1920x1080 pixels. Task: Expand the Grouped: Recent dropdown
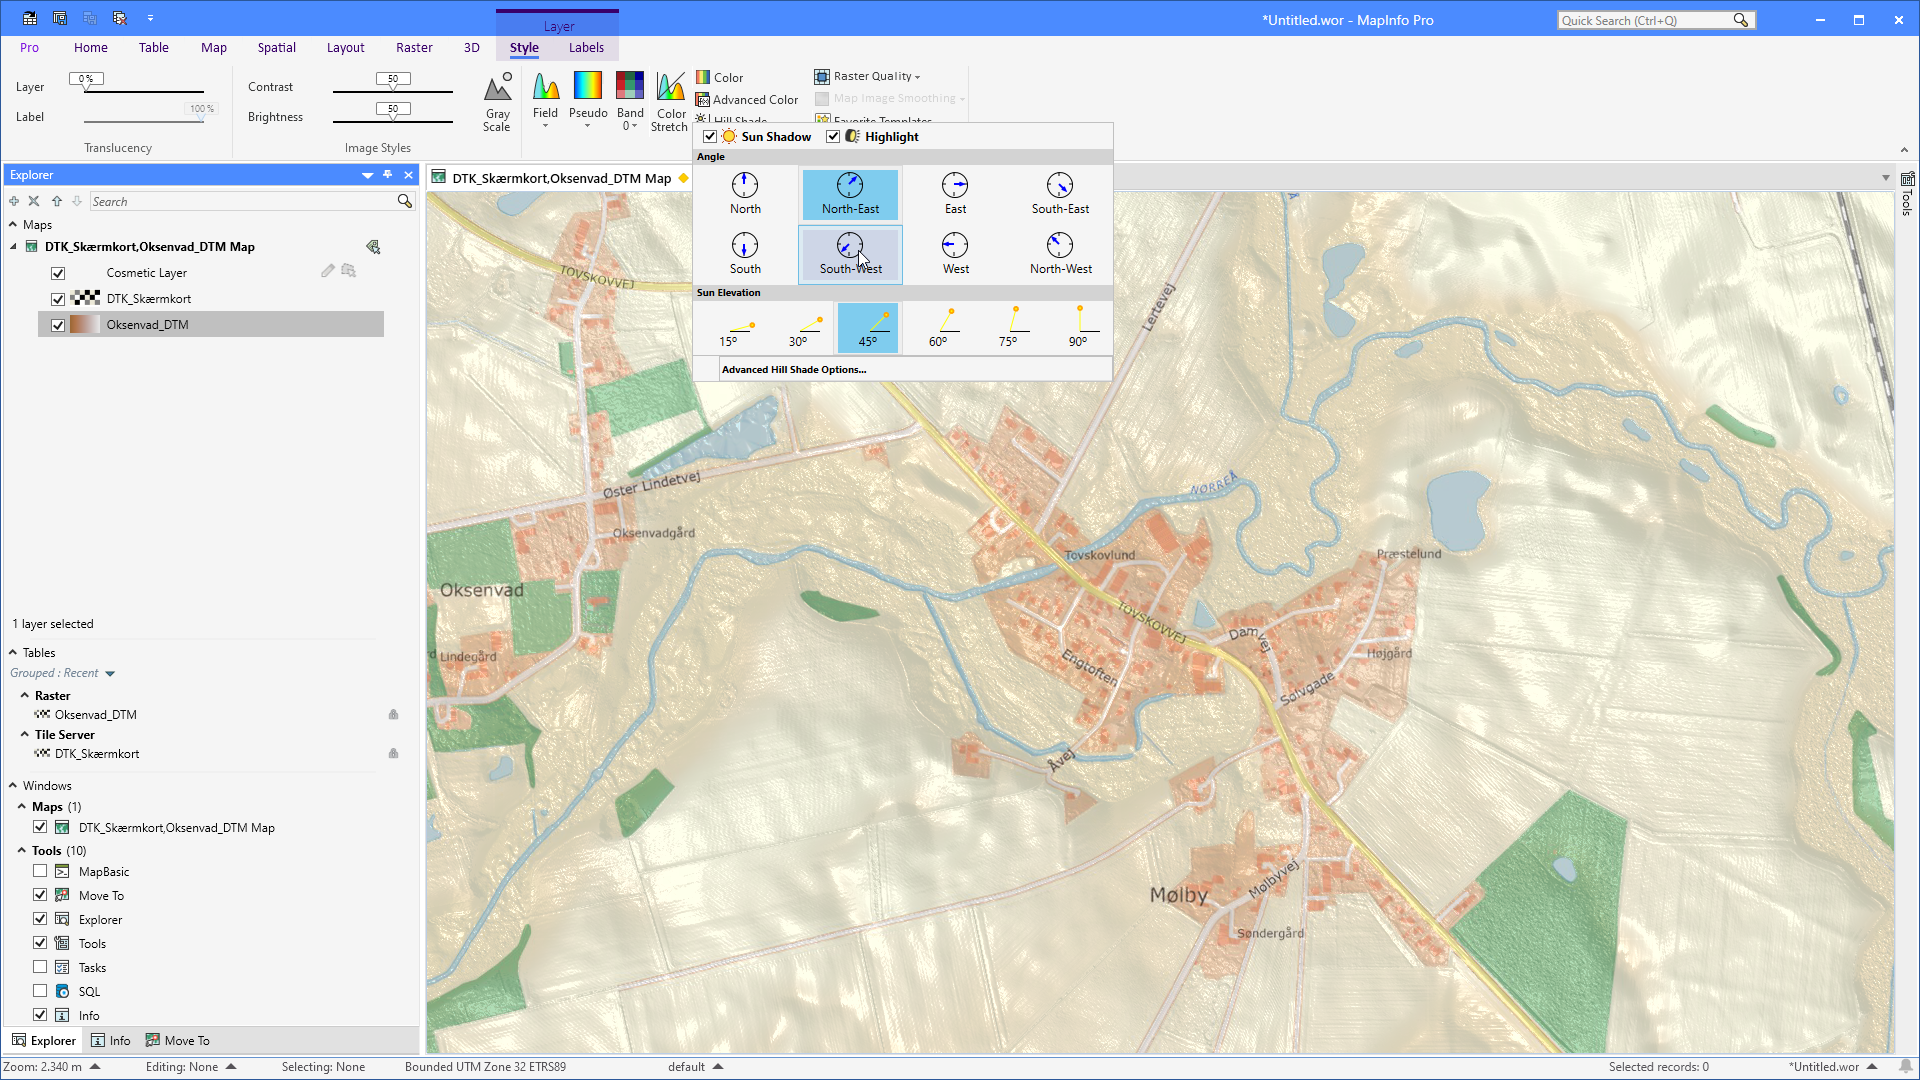point(110,673)
